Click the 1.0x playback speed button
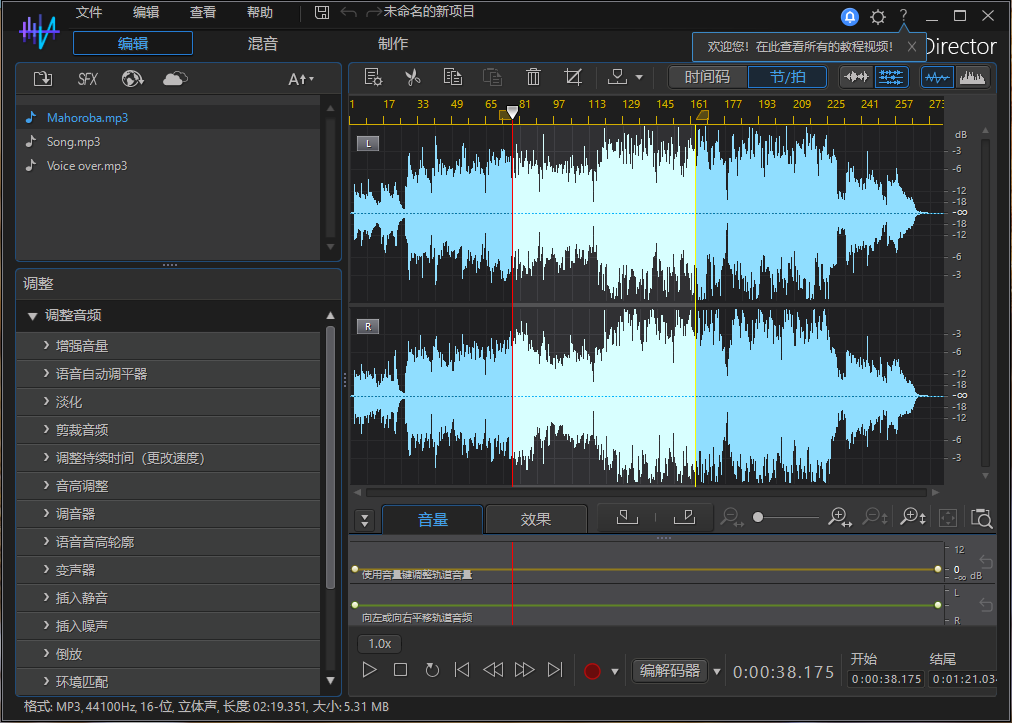The image size is (1012, 723). tap(379, 643)
